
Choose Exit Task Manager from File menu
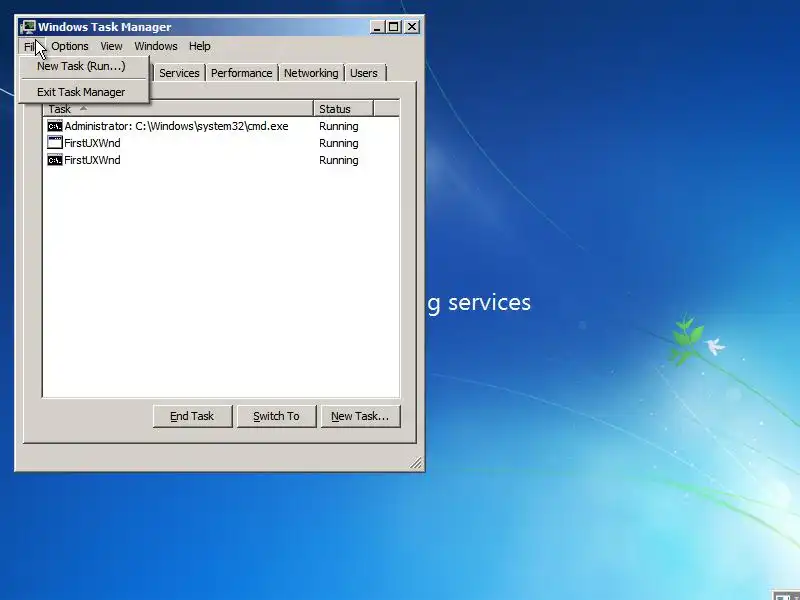pos(84,92)
